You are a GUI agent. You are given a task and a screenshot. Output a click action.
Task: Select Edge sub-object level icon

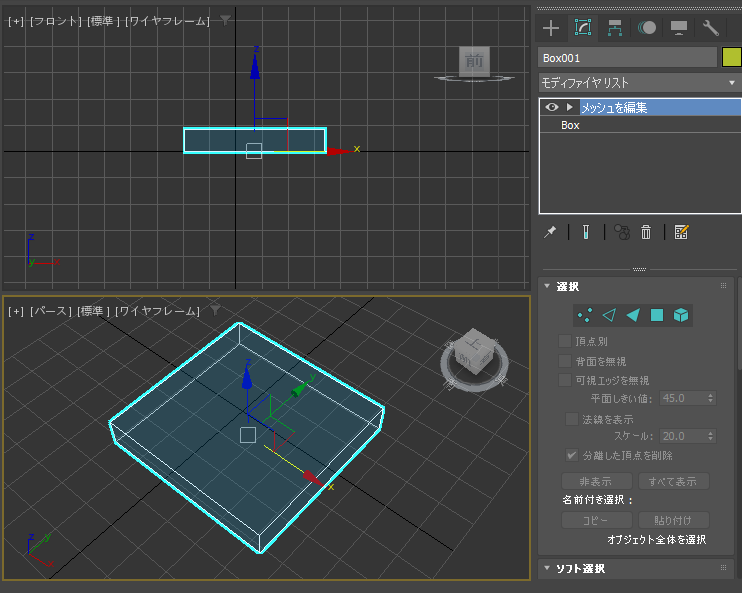[x=609, y=315]
